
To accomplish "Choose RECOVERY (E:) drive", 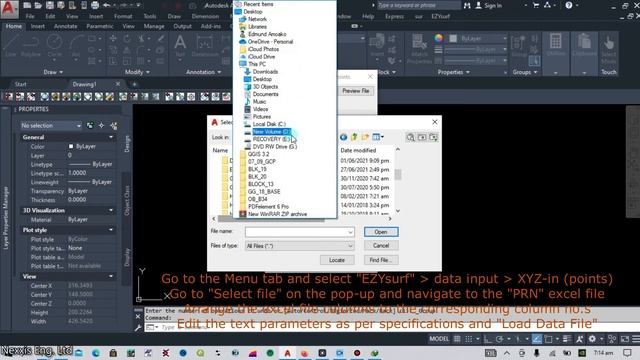I will tap(271, 139).
